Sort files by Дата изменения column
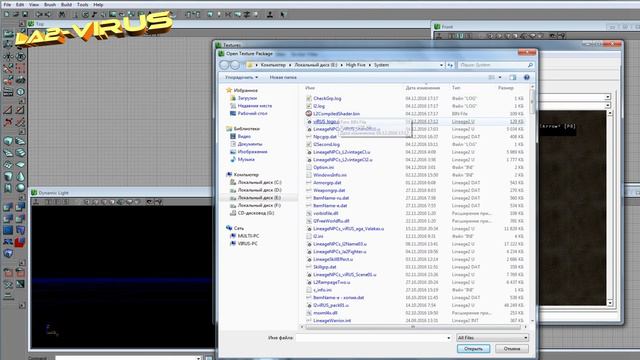The image size is (640, 360). coord(423,88)
